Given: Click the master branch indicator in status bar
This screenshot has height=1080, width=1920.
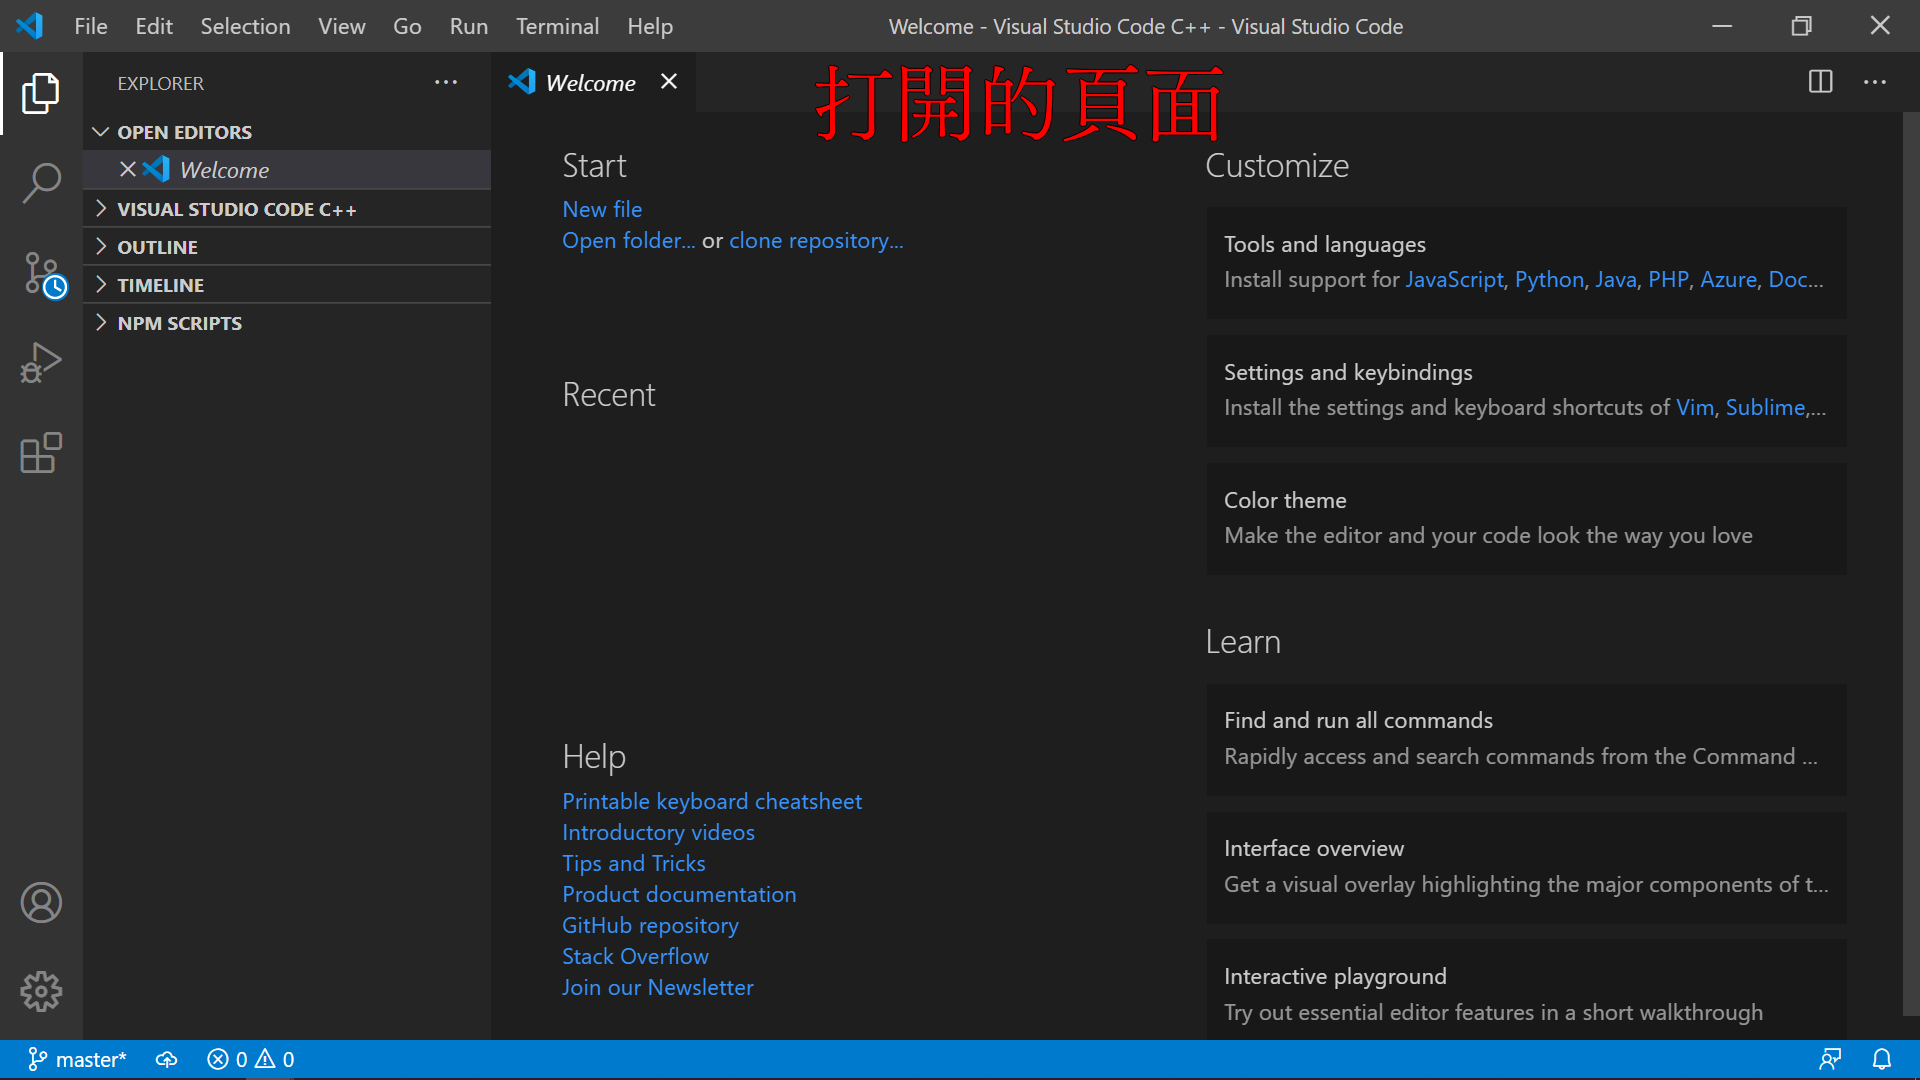Looking at the screenshot, I should coord(78,1059).
